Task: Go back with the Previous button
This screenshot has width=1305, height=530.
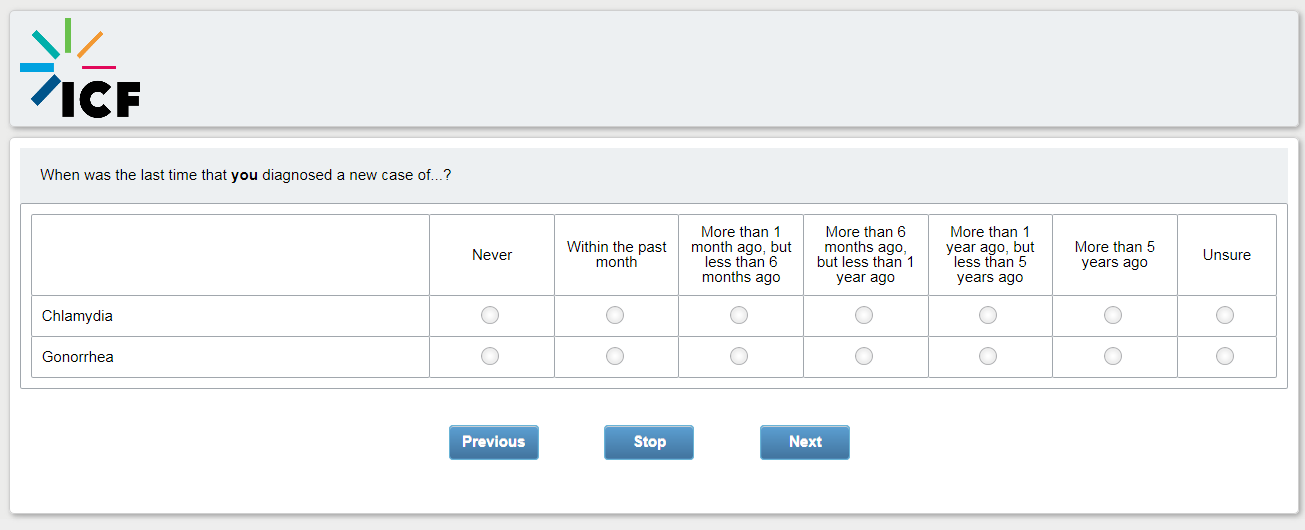Action: coord(494,442)
